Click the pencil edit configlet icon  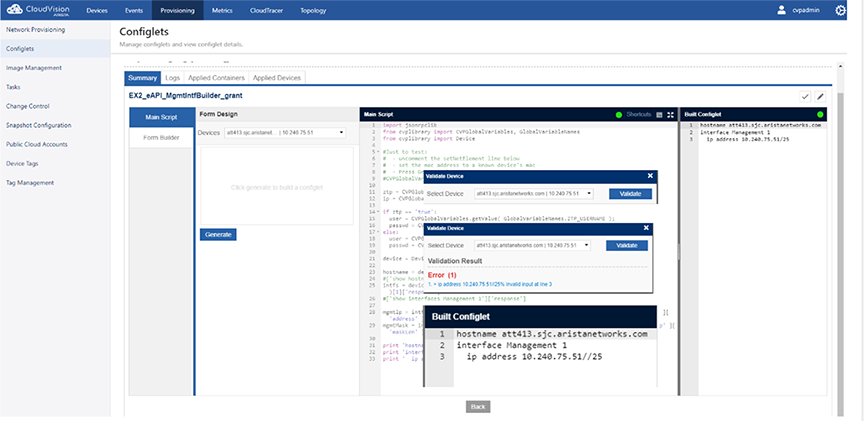(x=820, y=96)
